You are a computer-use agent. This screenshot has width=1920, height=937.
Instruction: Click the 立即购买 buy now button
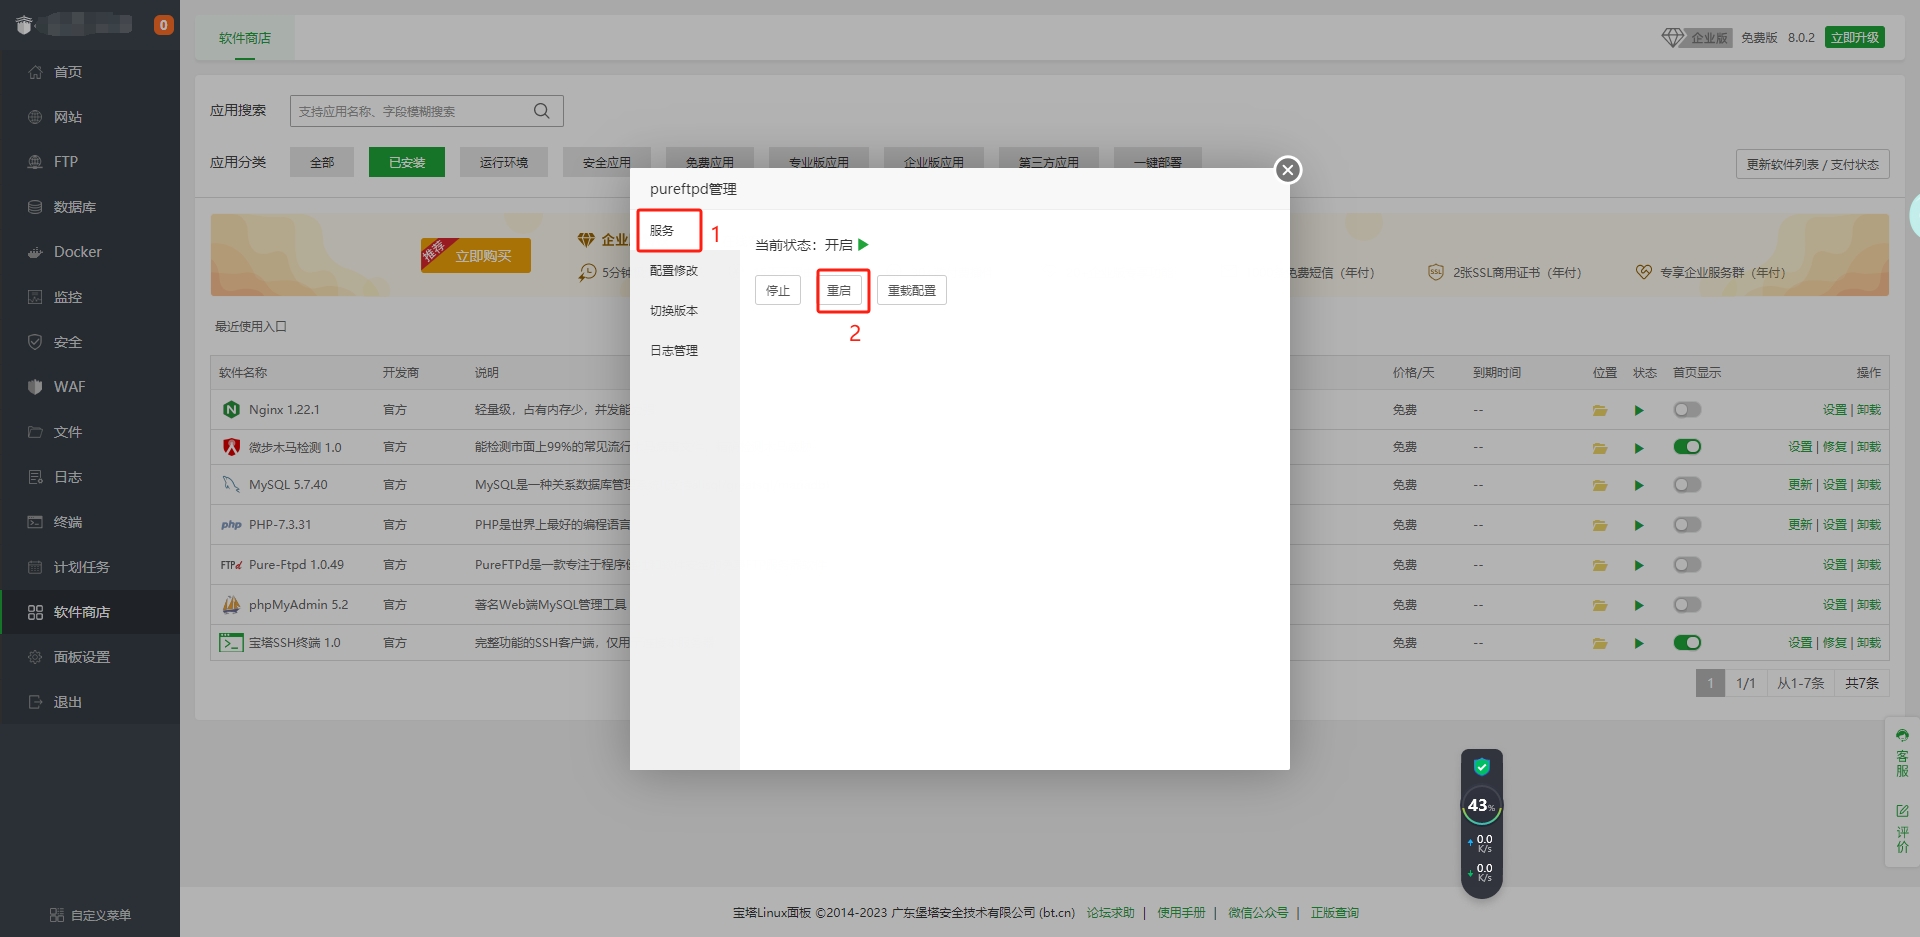point(477,256)
